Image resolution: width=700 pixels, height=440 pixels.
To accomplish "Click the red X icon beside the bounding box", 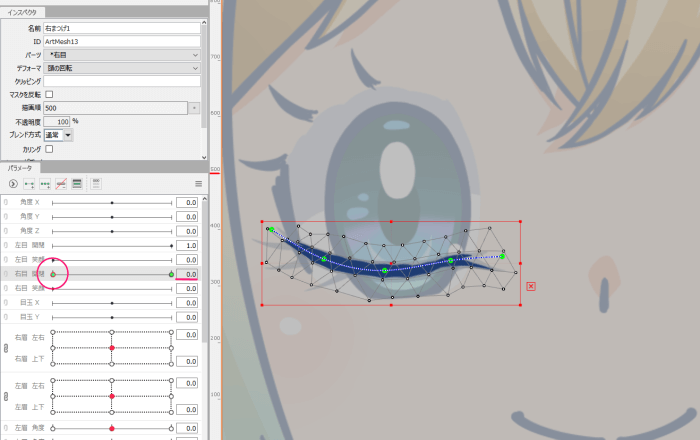I will point(531,286).
